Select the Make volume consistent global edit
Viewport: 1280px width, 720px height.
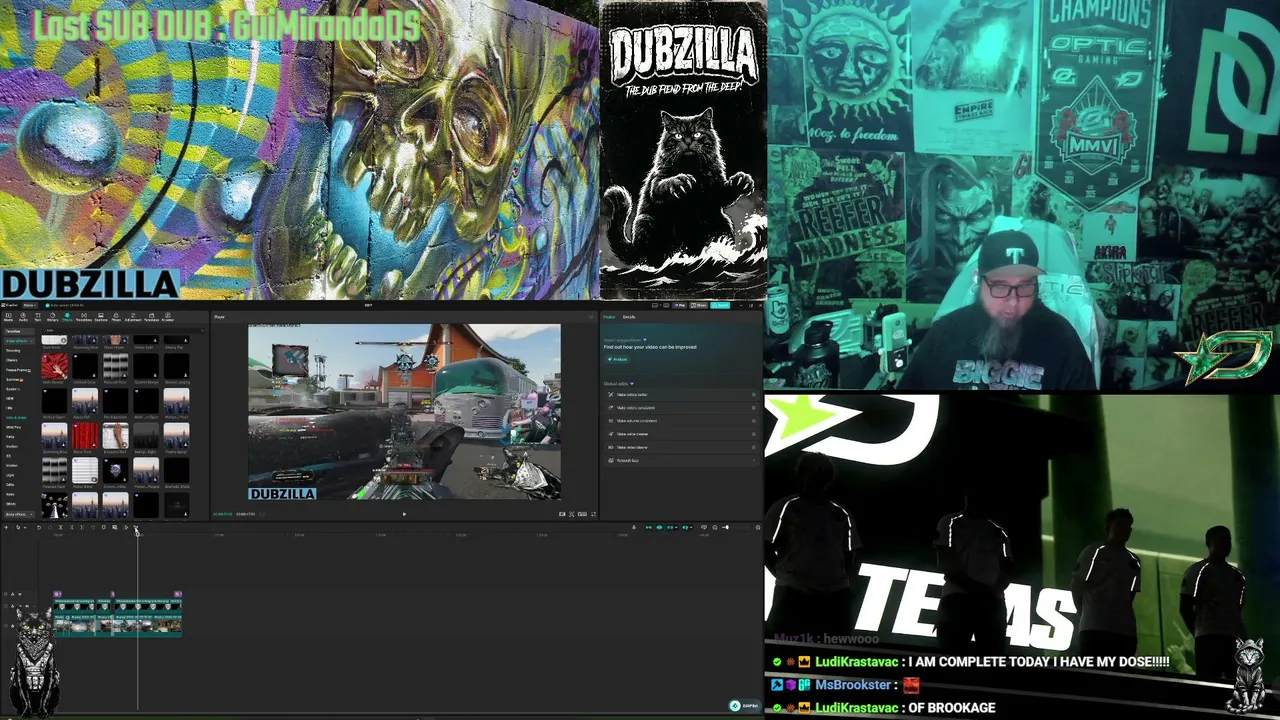point(680,421)
